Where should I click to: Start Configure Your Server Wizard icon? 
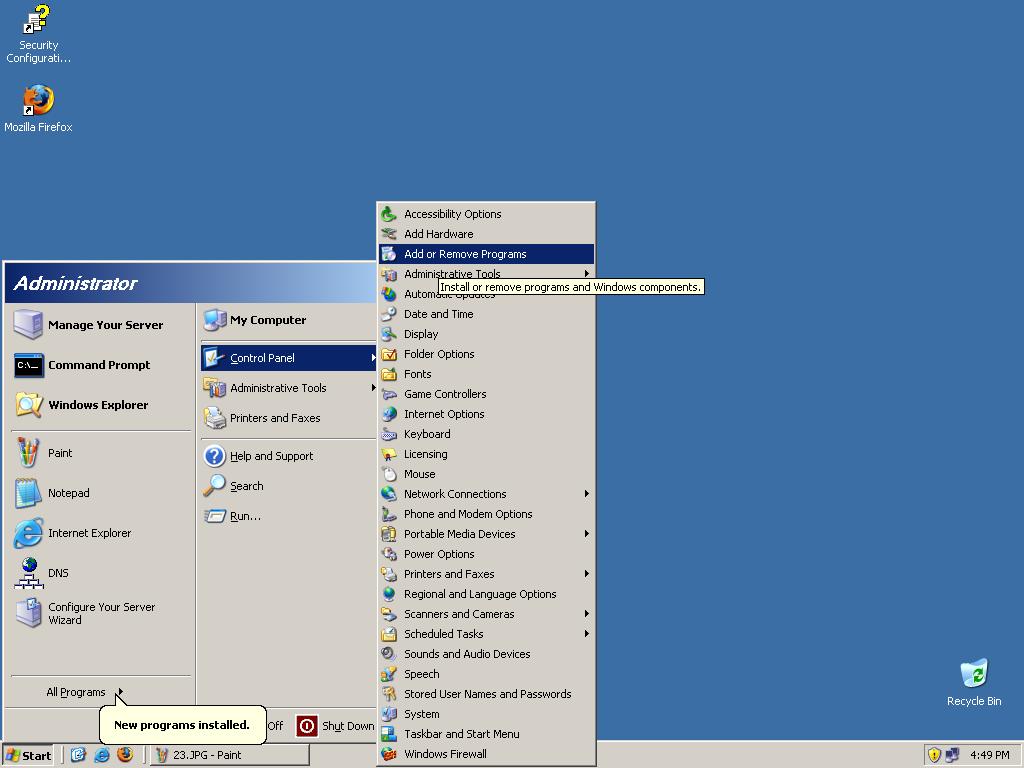point(28,613)
